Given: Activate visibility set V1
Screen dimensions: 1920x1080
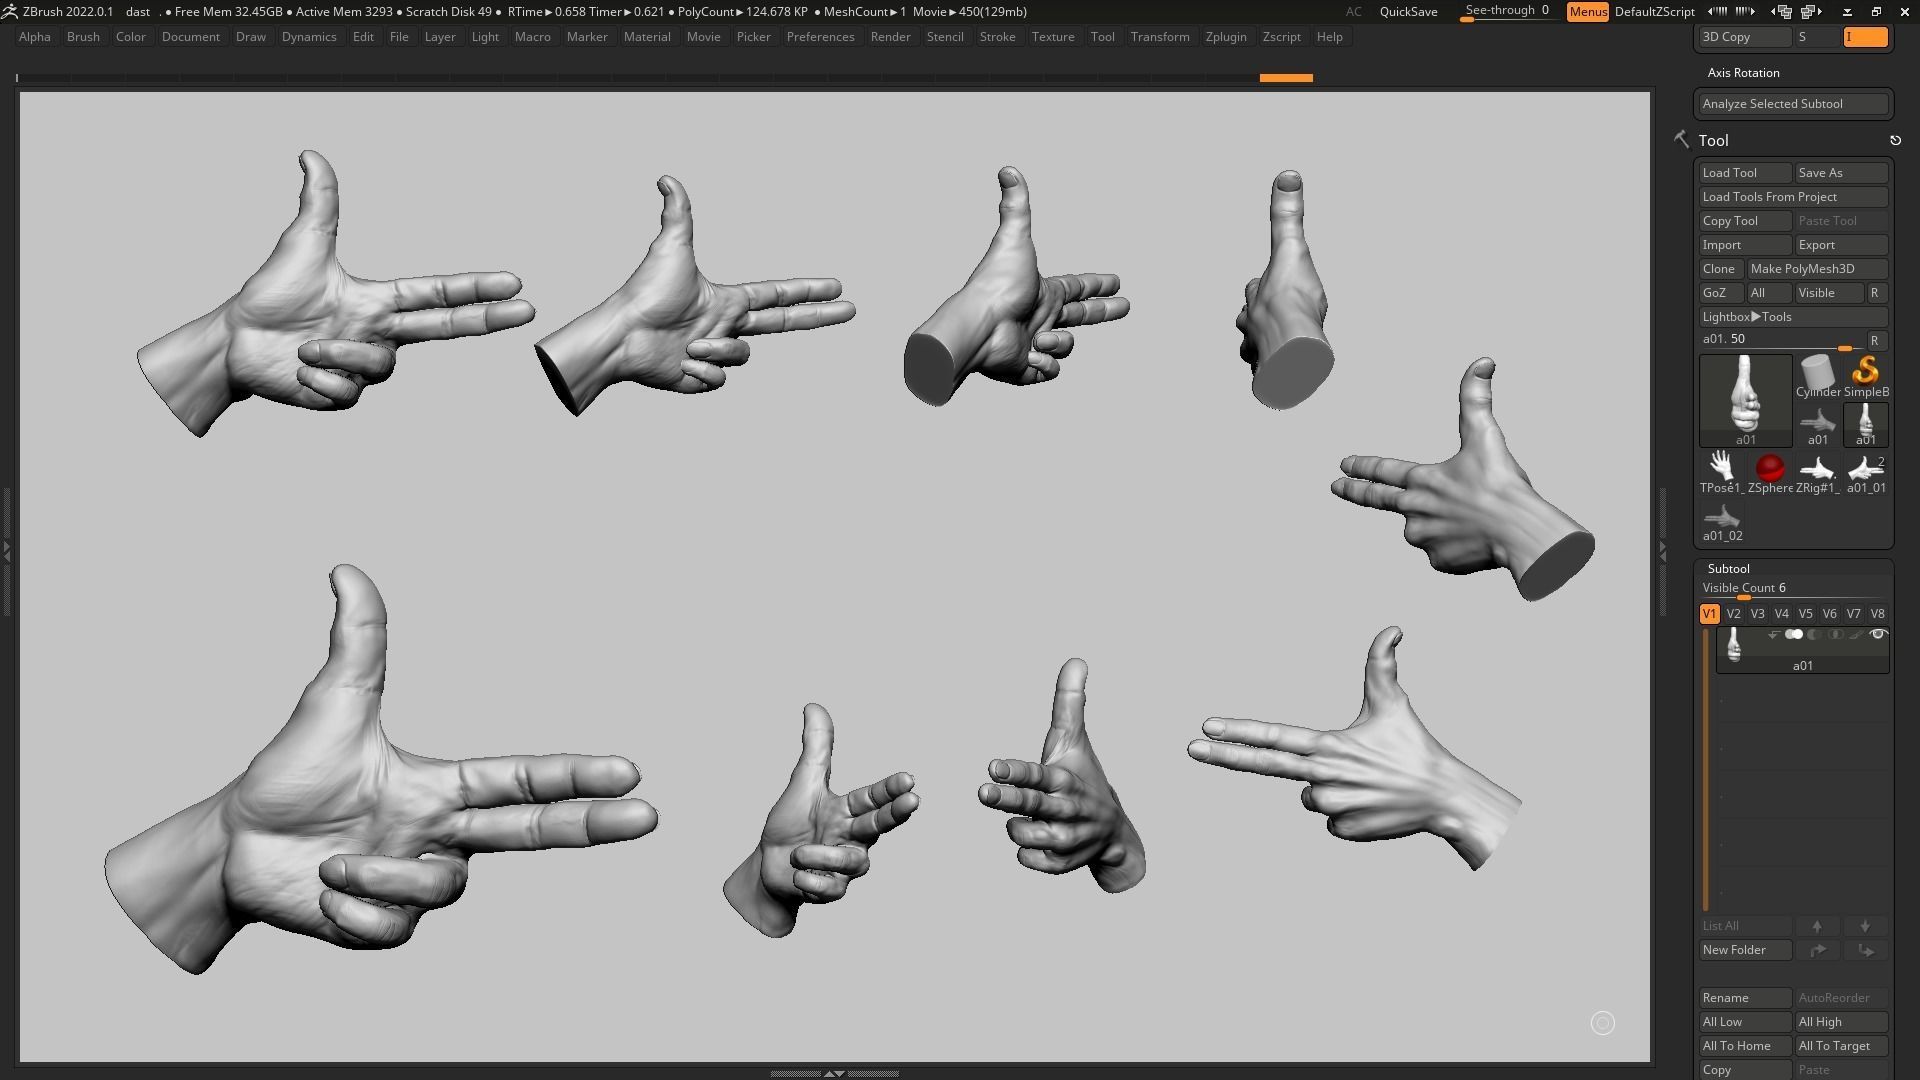Looking at the screenshot, I should [1709, 614].
